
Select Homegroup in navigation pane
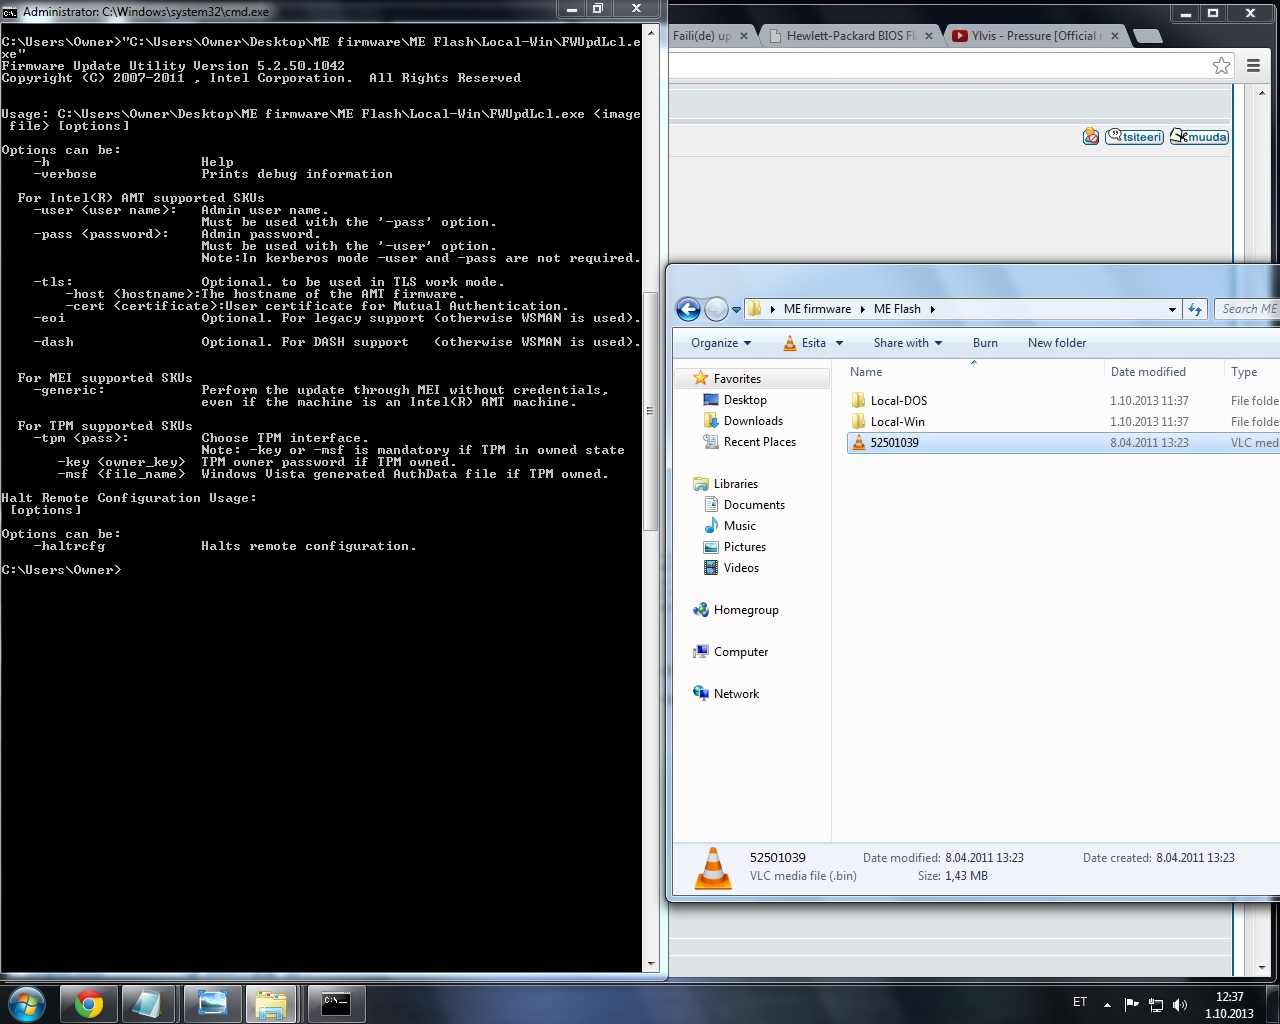(x=746, y=610)
